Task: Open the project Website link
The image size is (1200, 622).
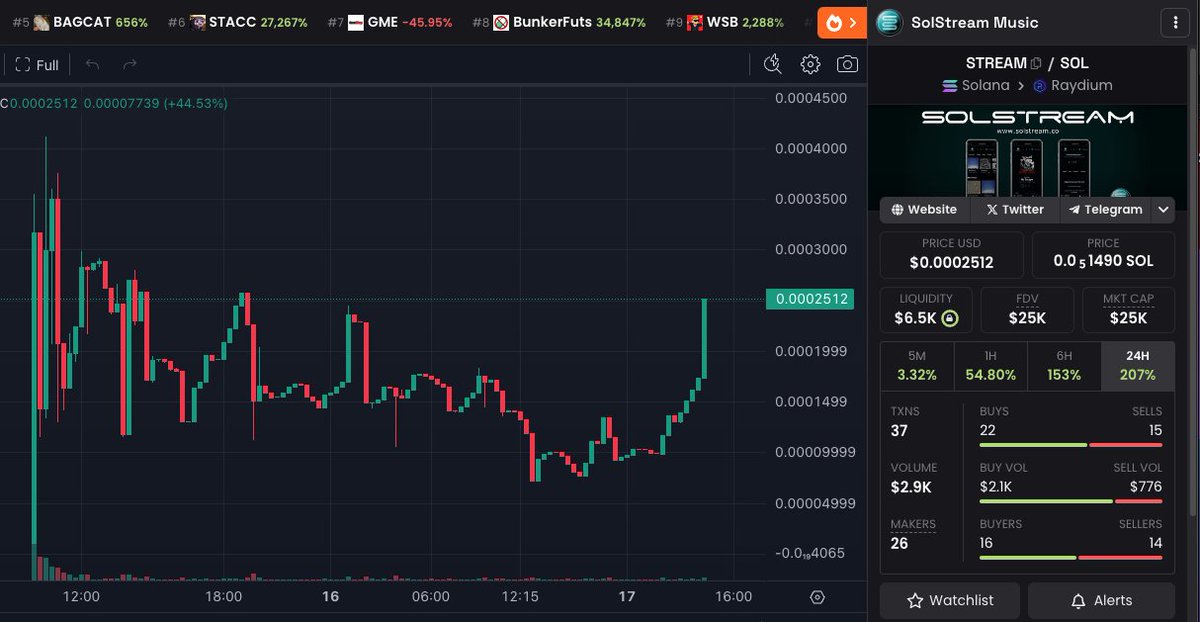Action: (x=924, y=210)
